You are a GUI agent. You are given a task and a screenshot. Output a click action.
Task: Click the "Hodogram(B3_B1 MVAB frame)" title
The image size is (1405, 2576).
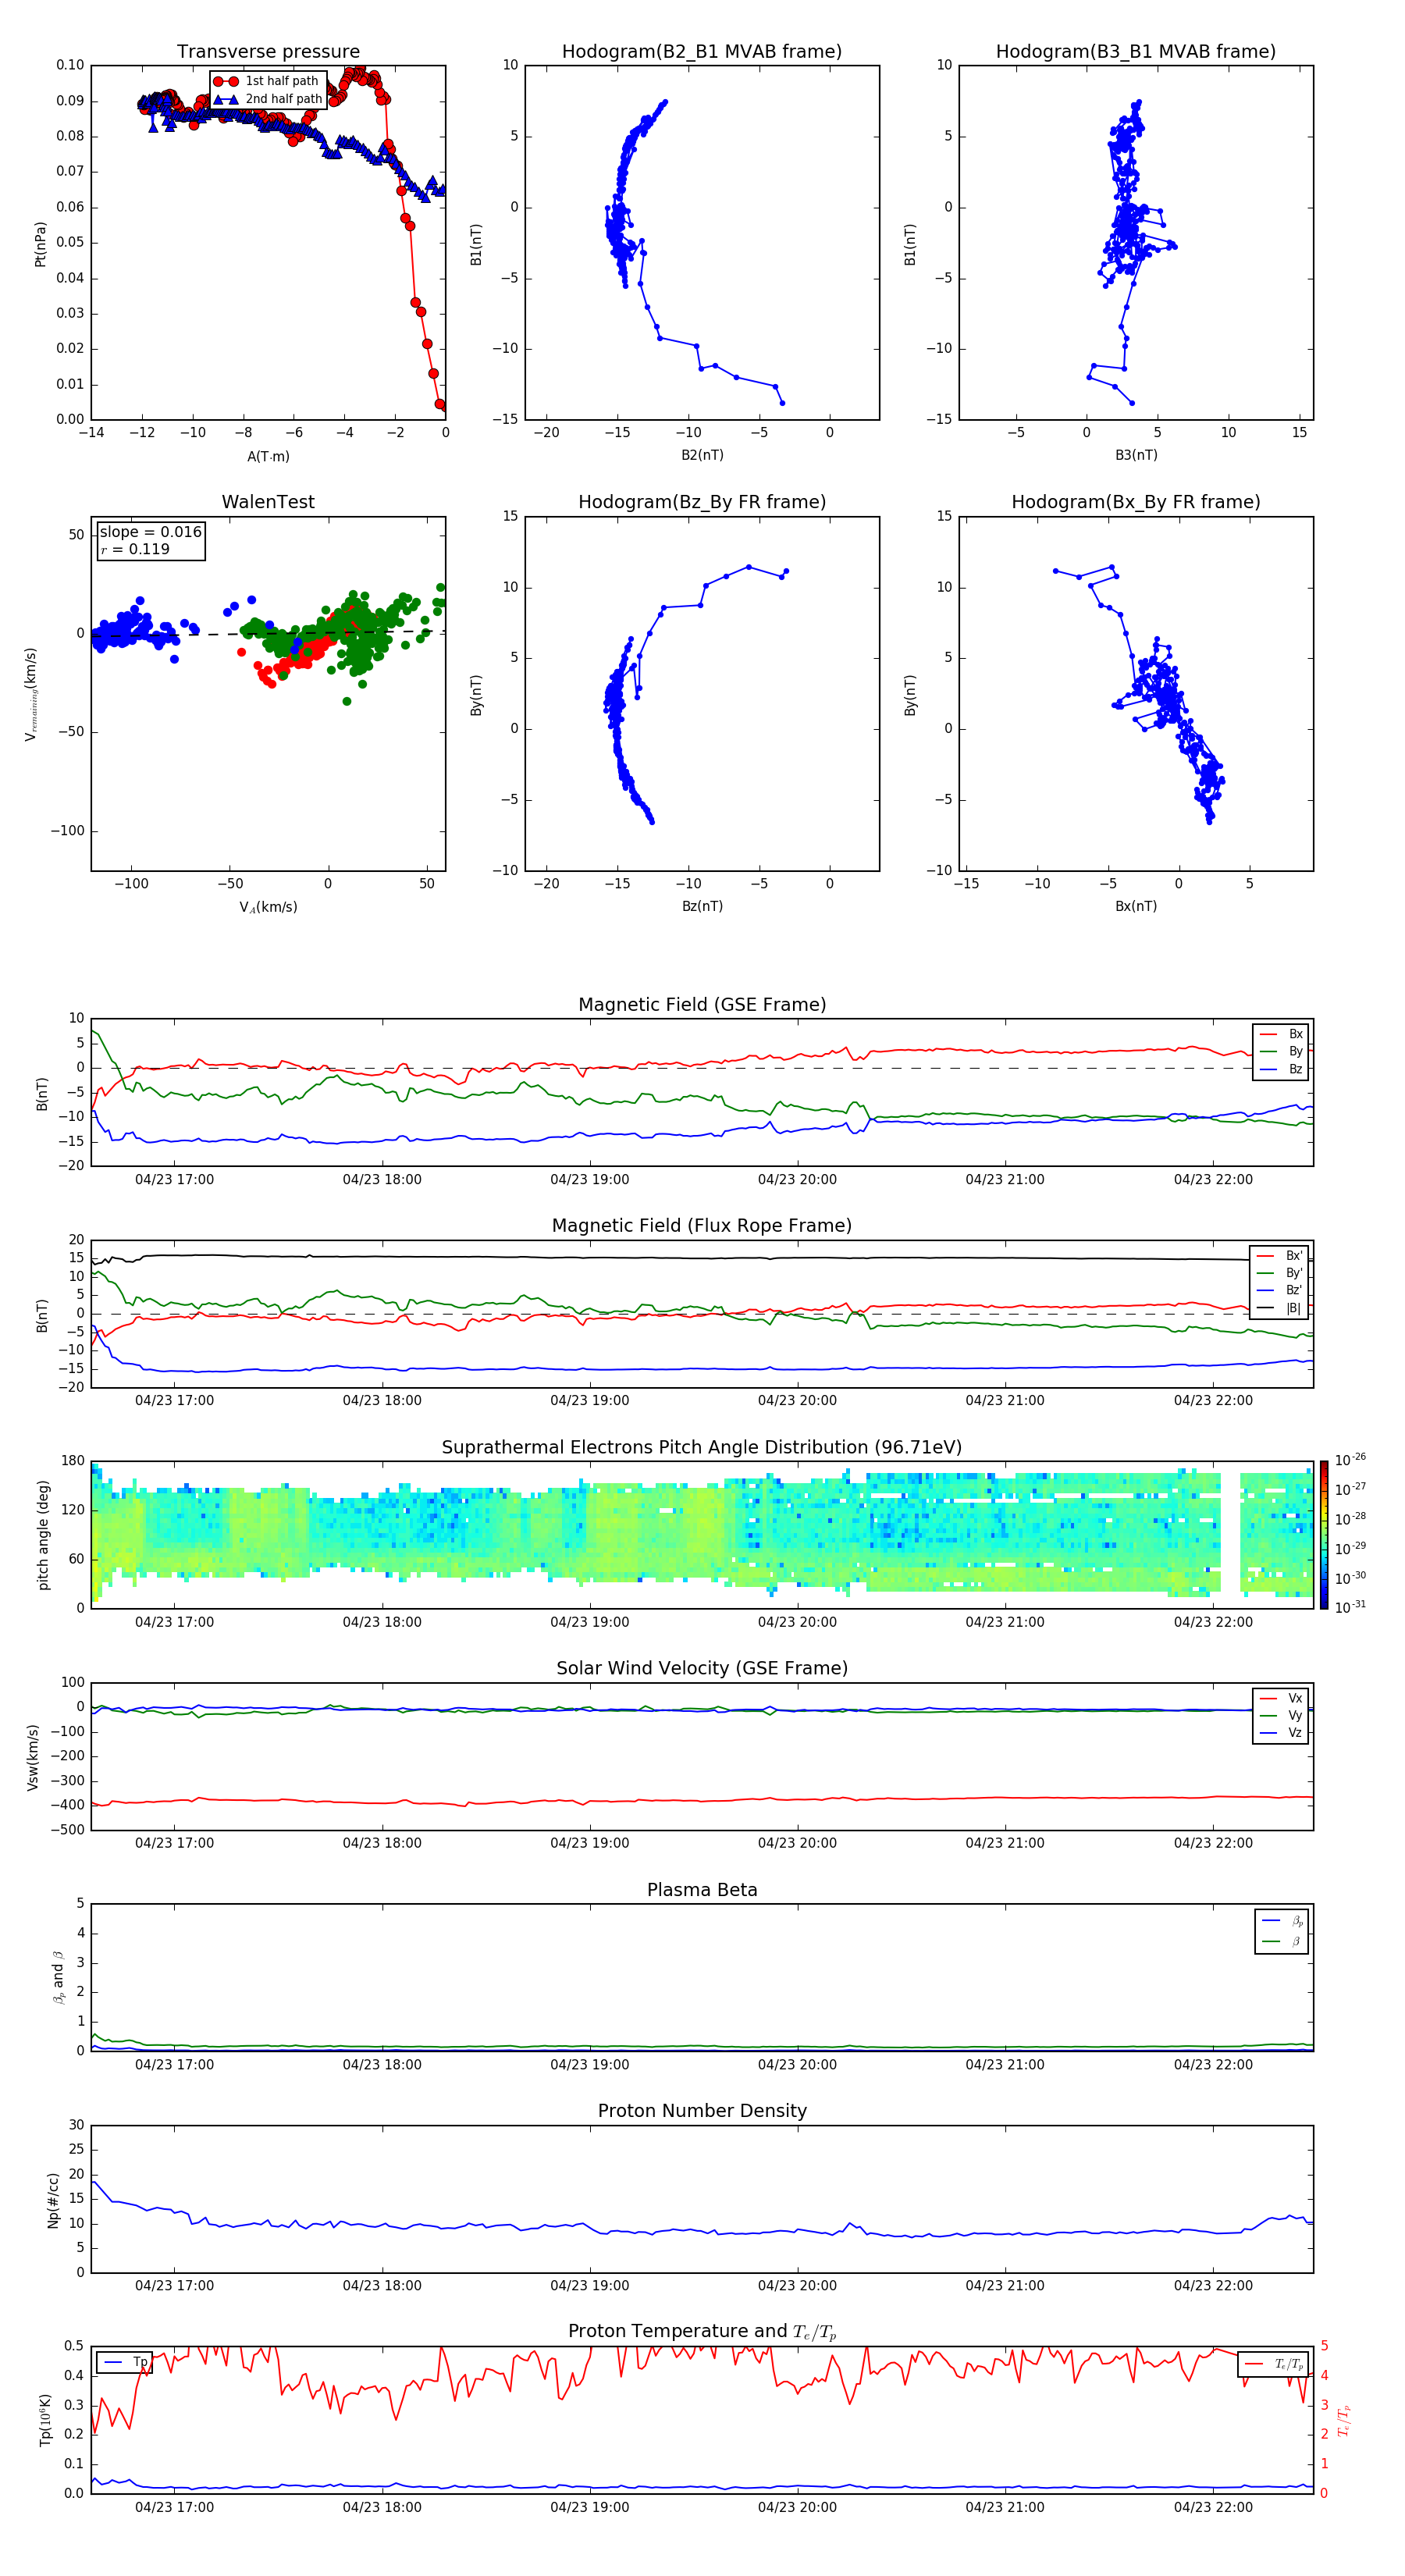coord(1136,52)
